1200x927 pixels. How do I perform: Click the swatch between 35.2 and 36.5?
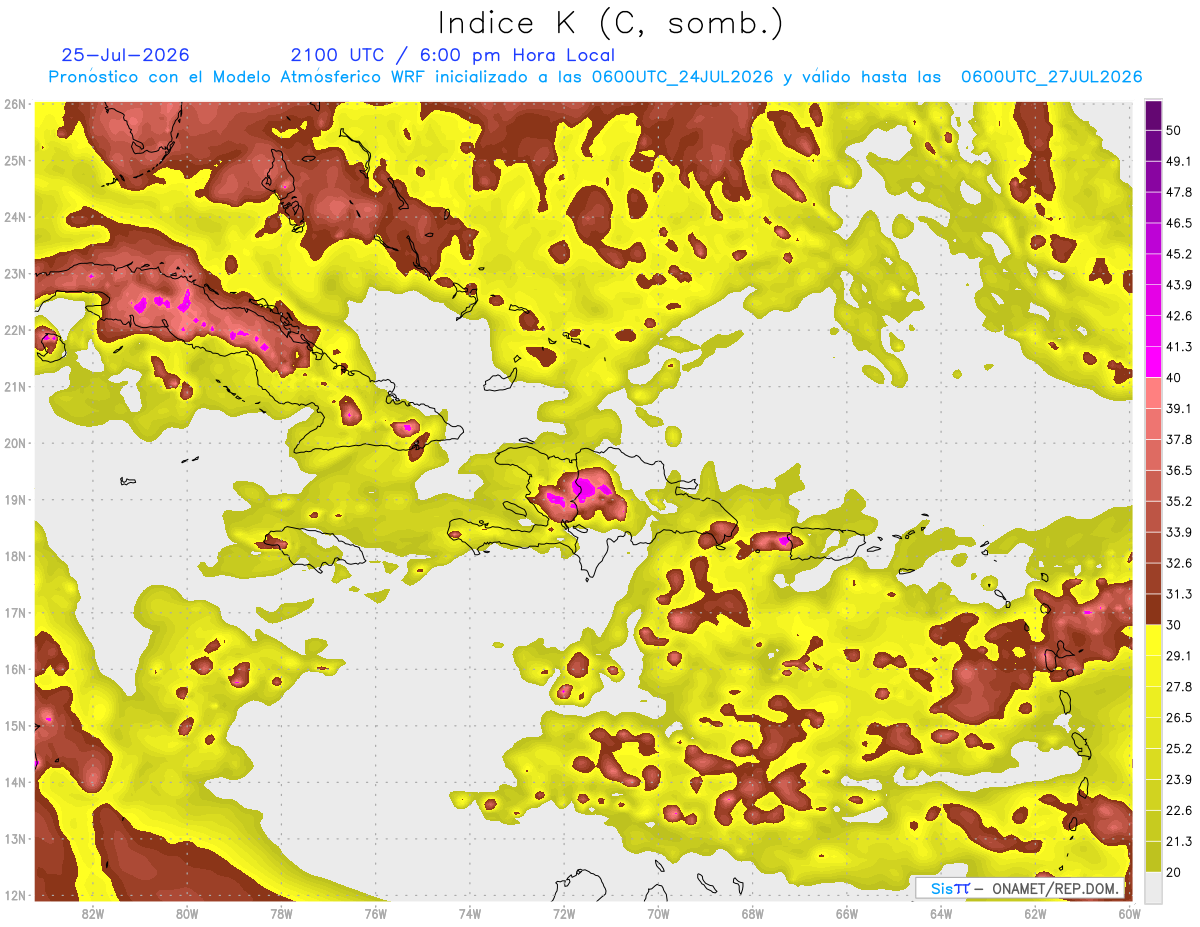[1153, 486]
